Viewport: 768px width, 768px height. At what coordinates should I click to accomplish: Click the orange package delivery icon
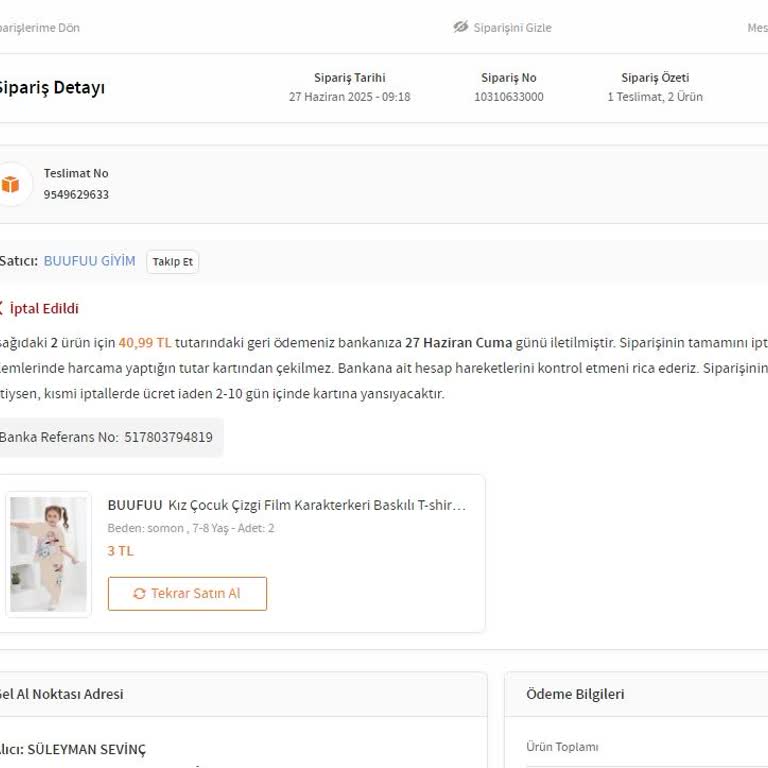tap(10, 184)
